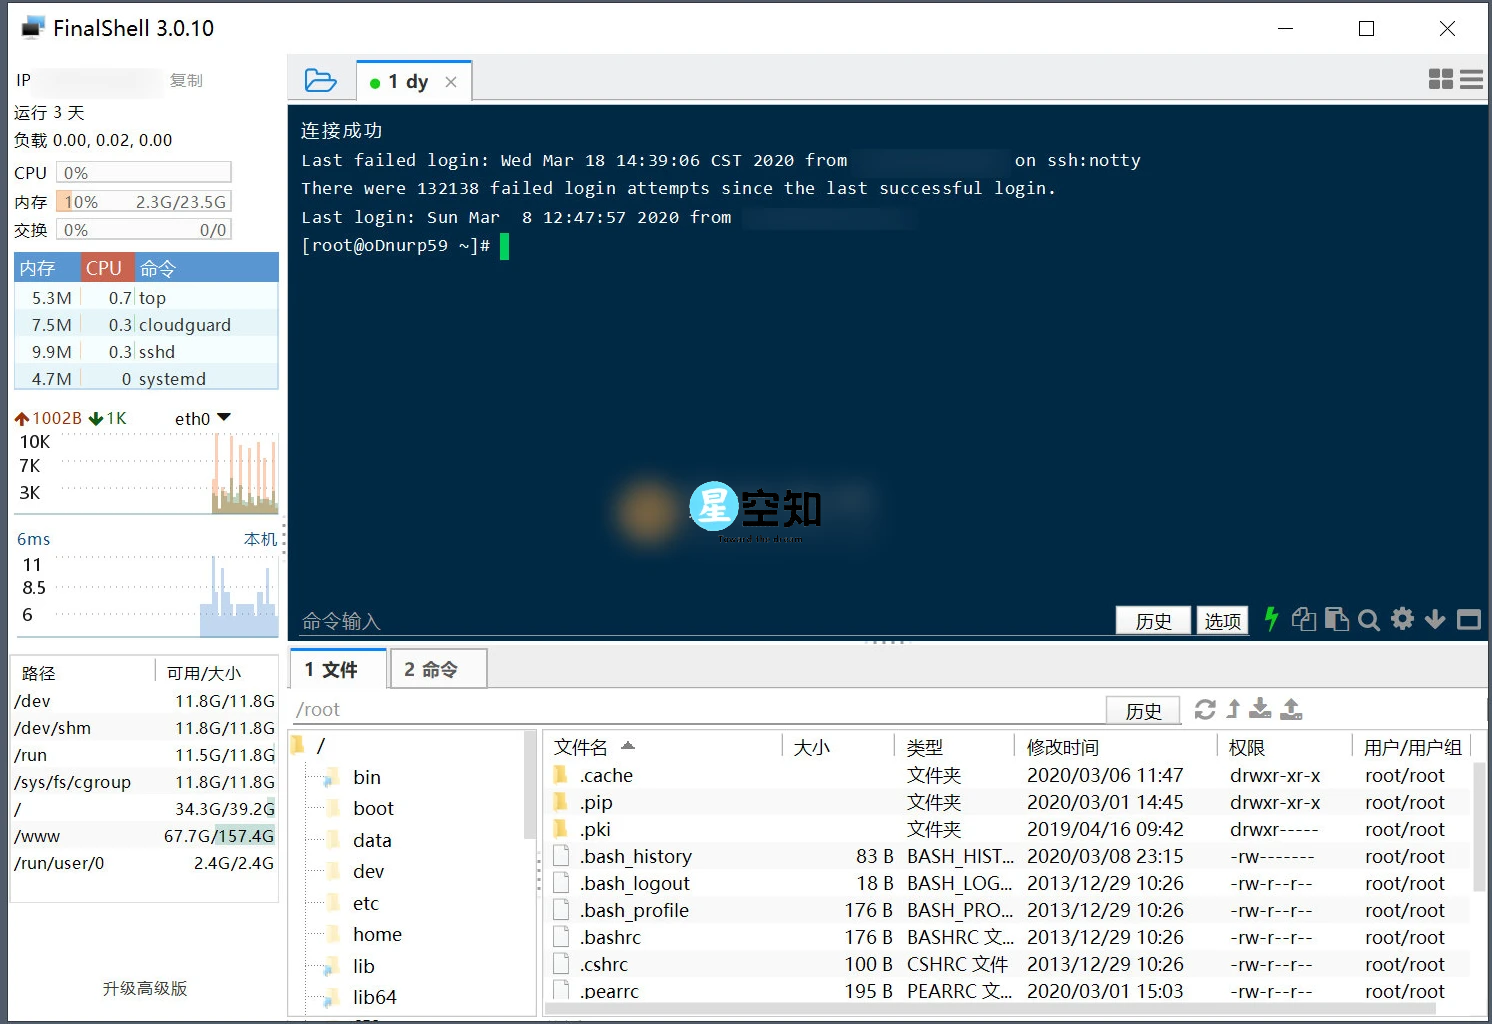Click the green lightning connection icon
Viewport: 1492px width, 1024px height.
point(1270,620)
